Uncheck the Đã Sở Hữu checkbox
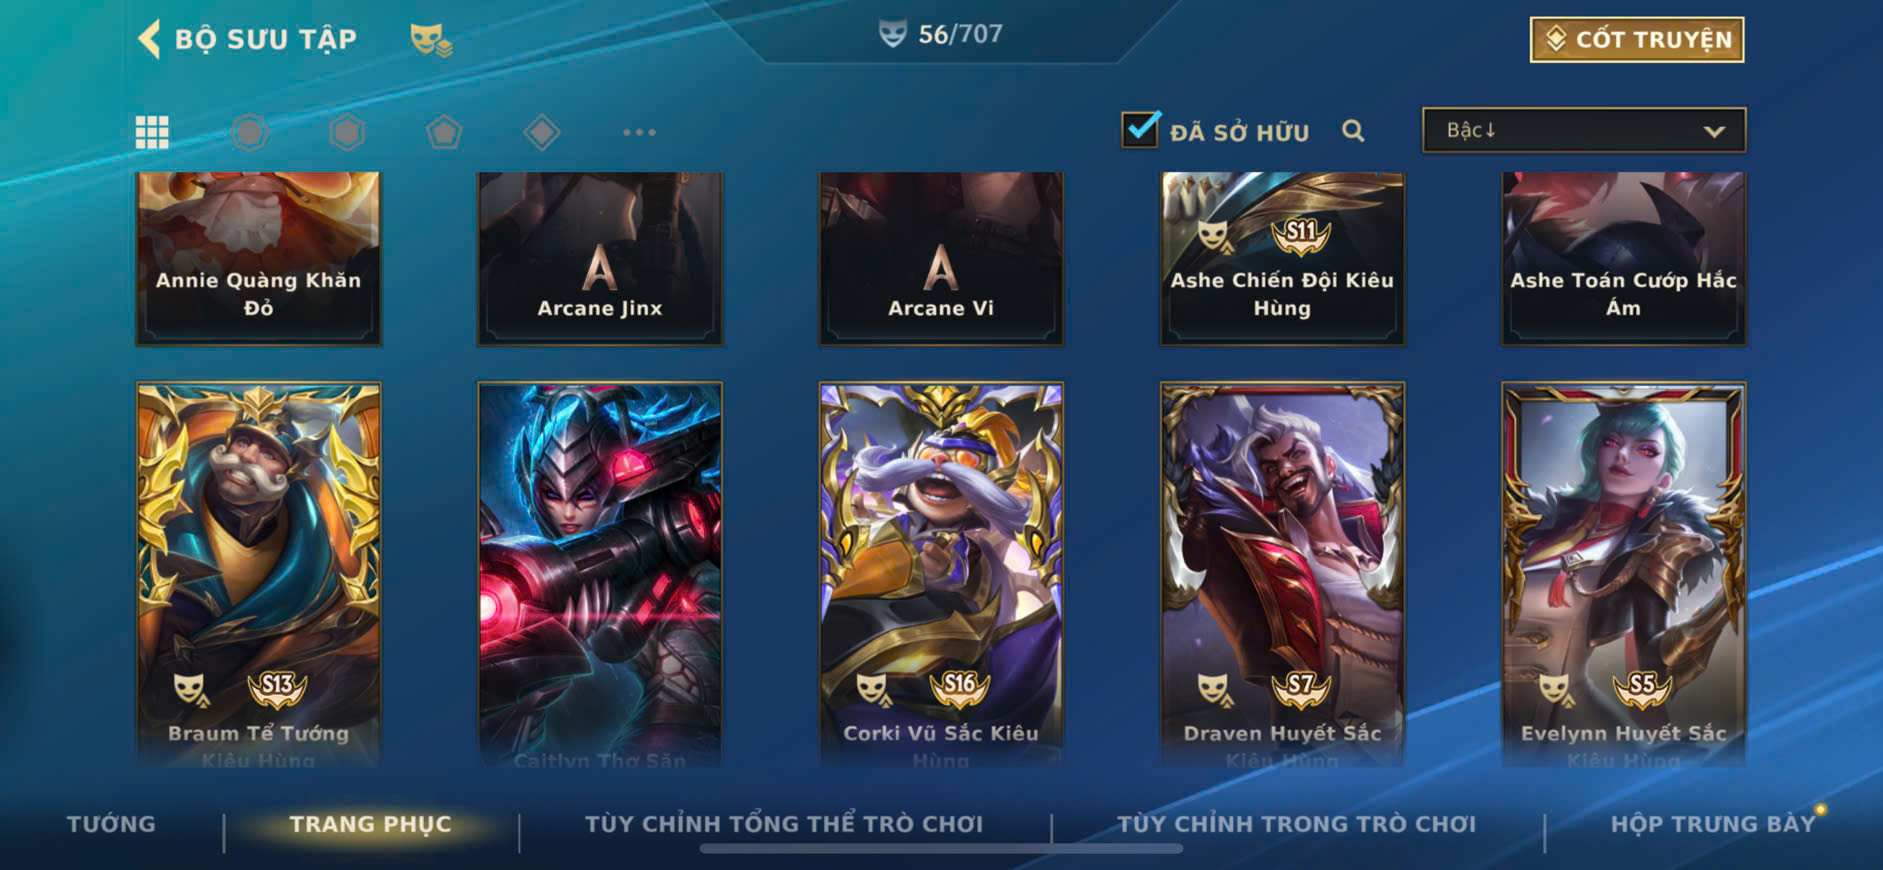The image size is (1883, 870). click(1140, 130)
